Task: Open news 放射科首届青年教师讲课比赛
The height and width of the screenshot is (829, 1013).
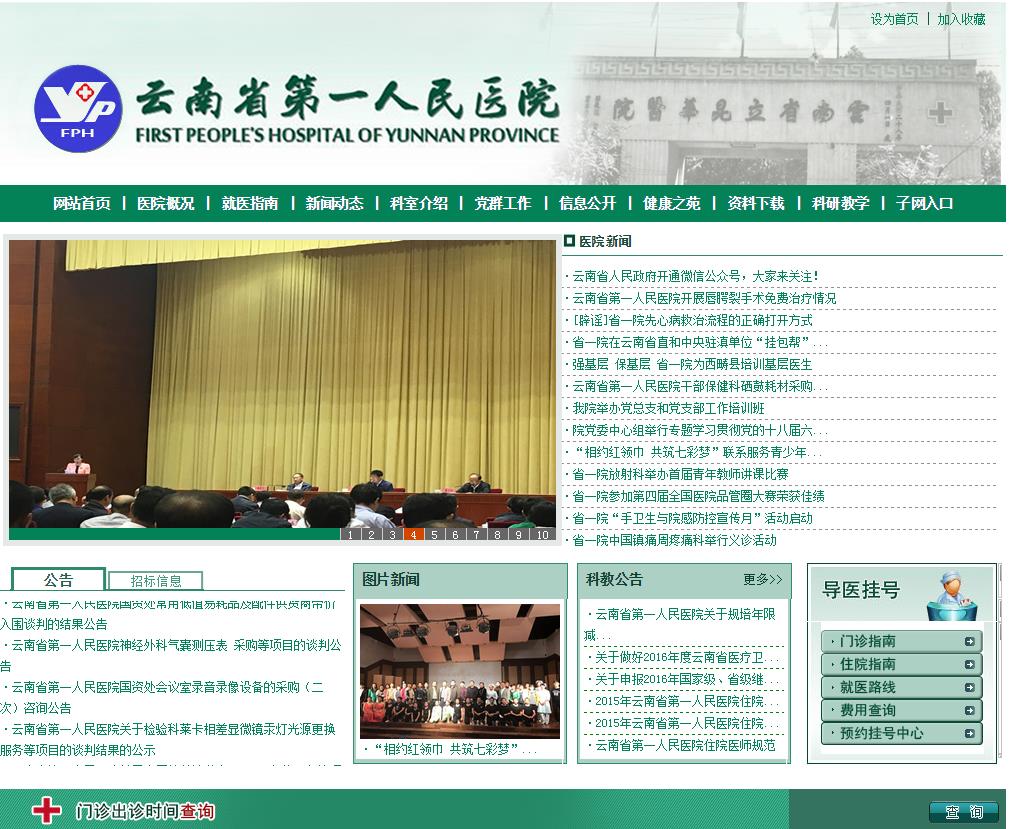Action: pos(680,474)
